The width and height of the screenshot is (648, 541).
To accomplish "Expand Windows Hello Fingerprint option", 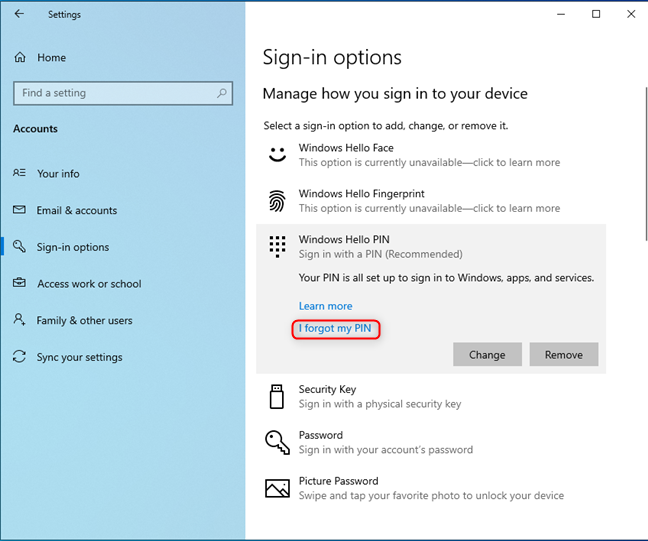I will click(431, 201).
